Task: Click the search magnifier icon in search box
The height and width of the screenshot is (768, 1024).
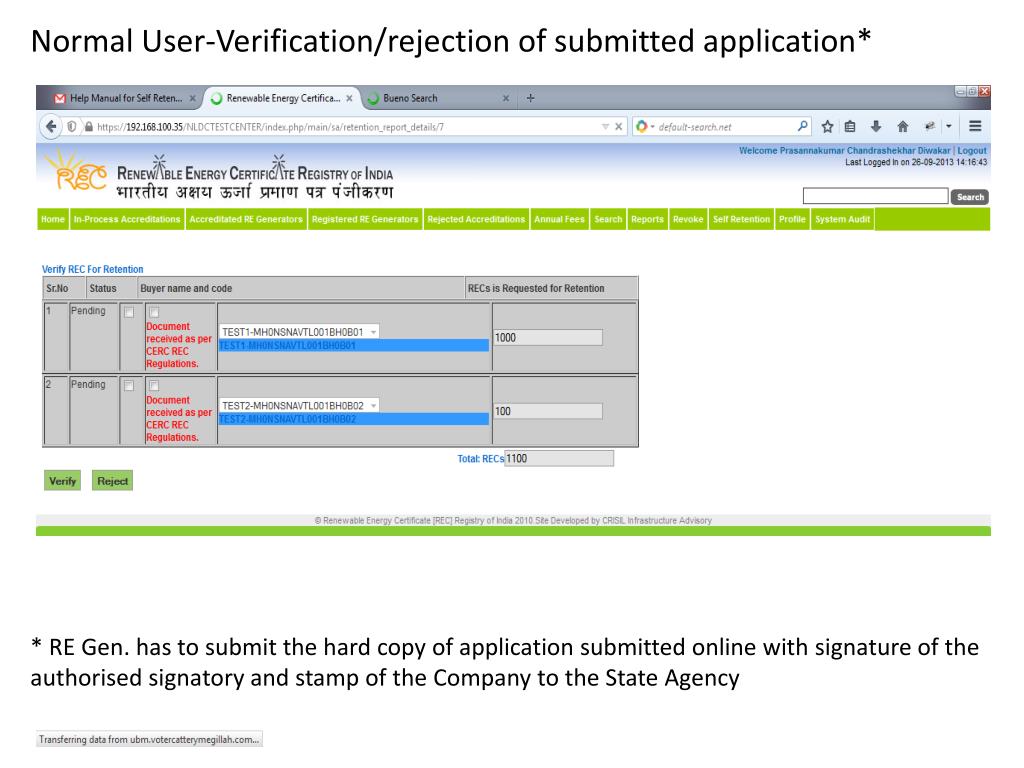Action: coord(803,126)
